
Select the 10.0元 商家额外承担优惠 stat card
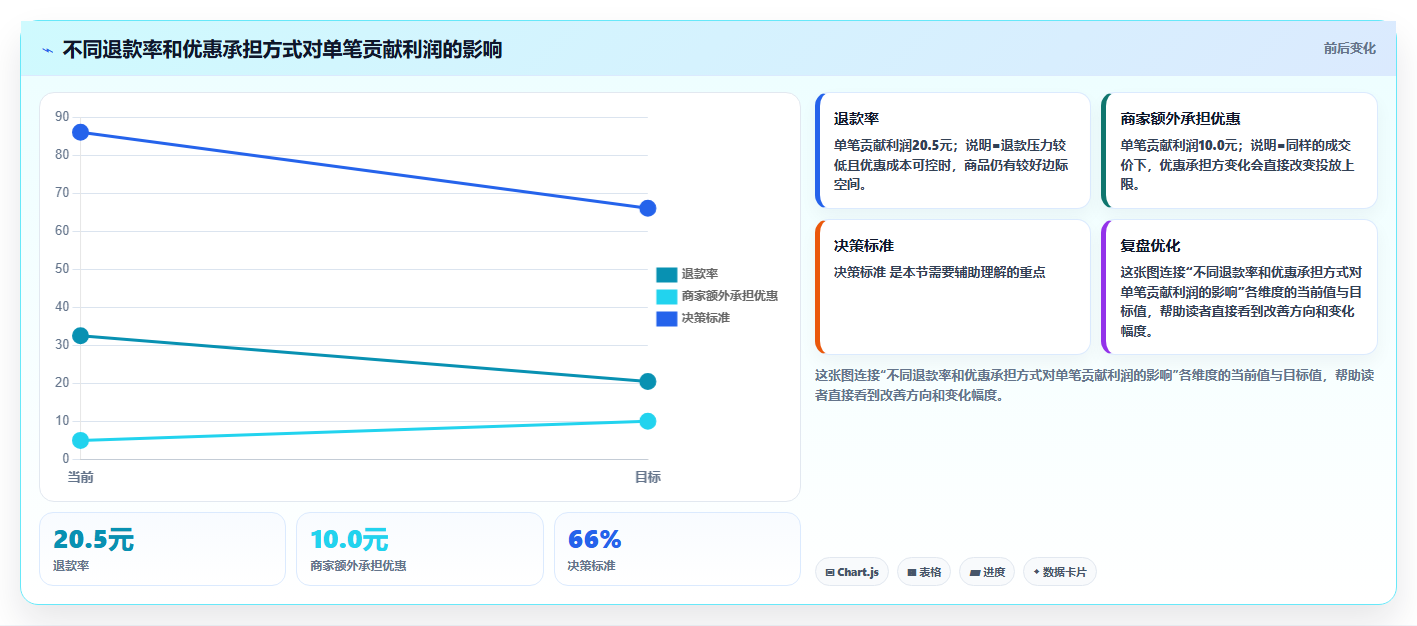tap(420, 549)
